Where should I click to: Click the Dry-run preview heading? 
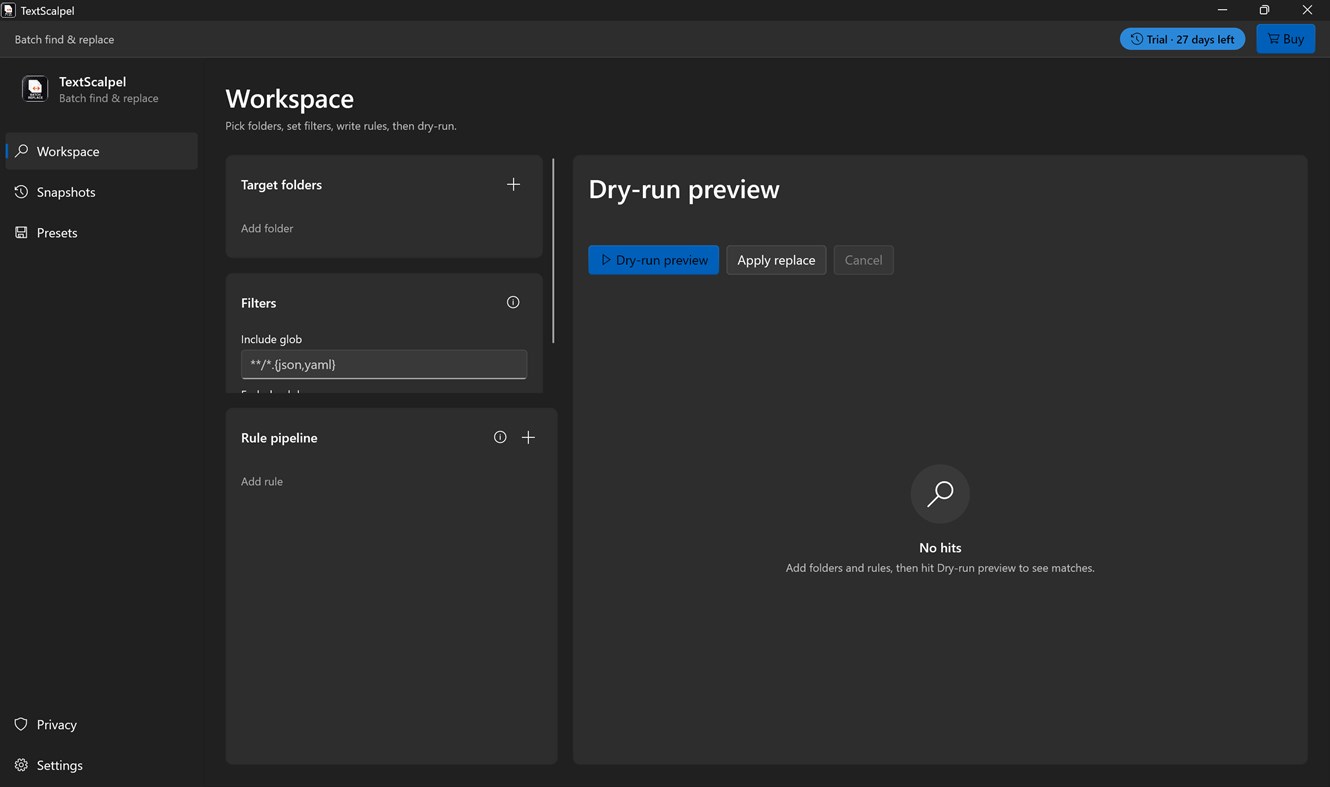[x=684, y=189]
